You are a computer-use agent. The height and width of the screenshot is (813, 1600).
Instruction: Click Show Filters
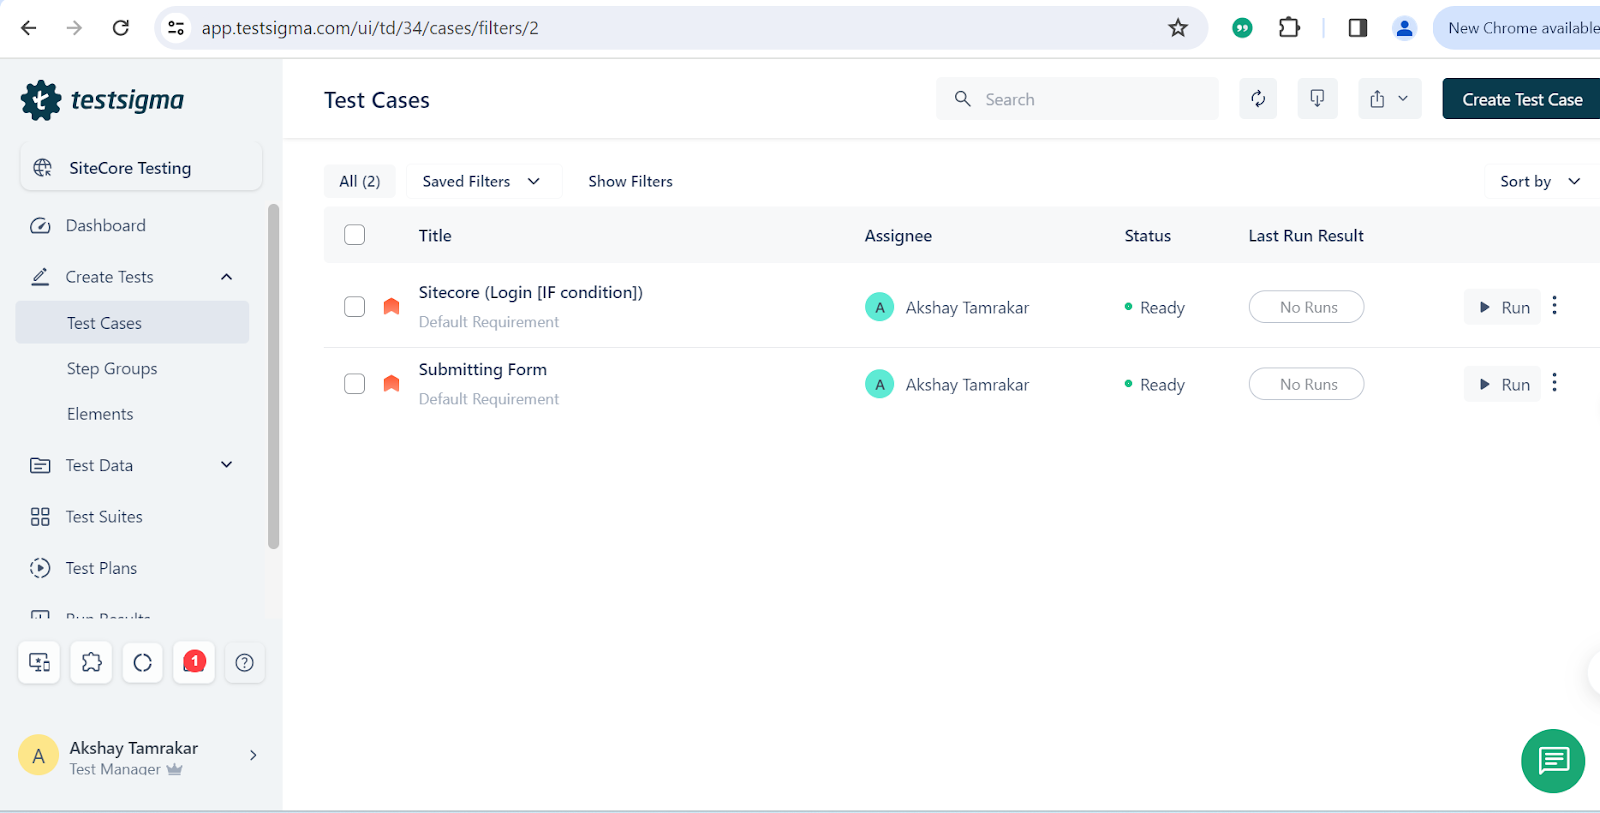(x=630, y=181)
